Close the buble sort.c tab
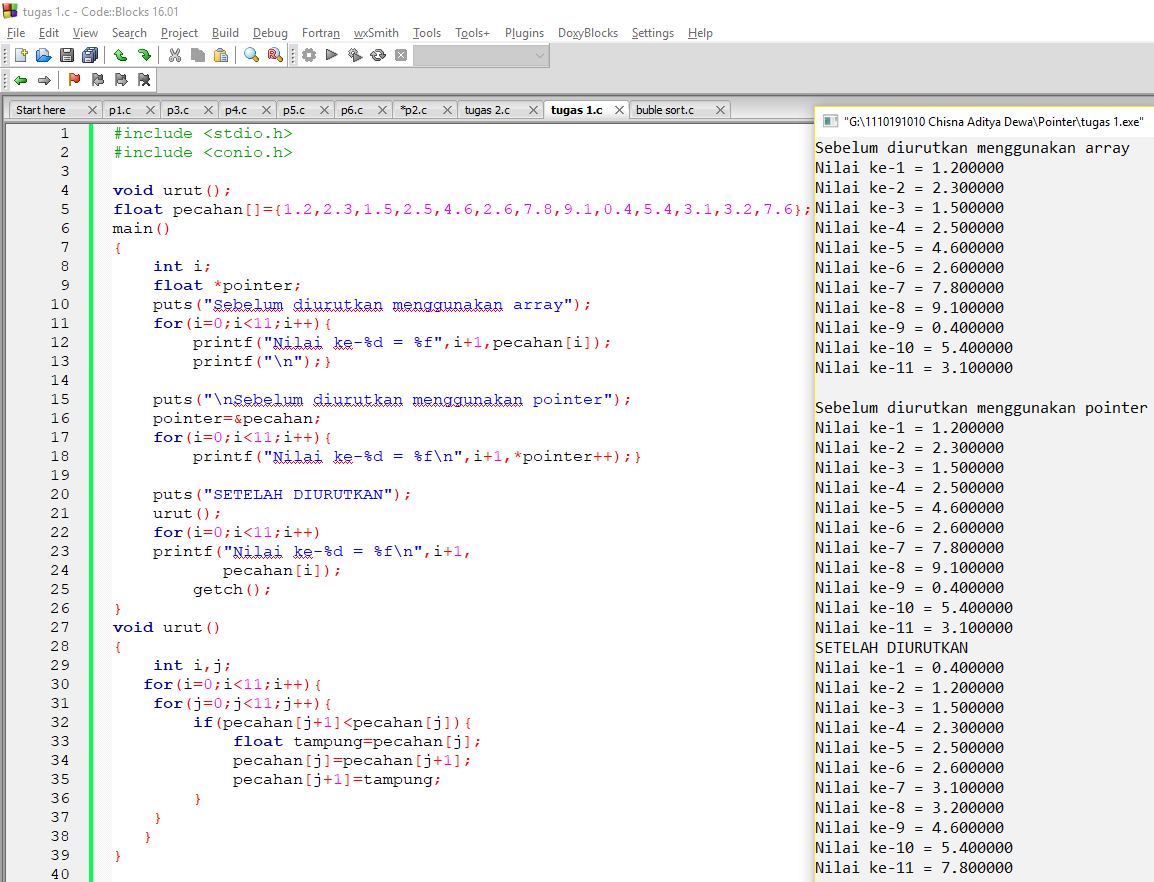The width and height of the screenshot is (1154, 882). coord(721,110)
